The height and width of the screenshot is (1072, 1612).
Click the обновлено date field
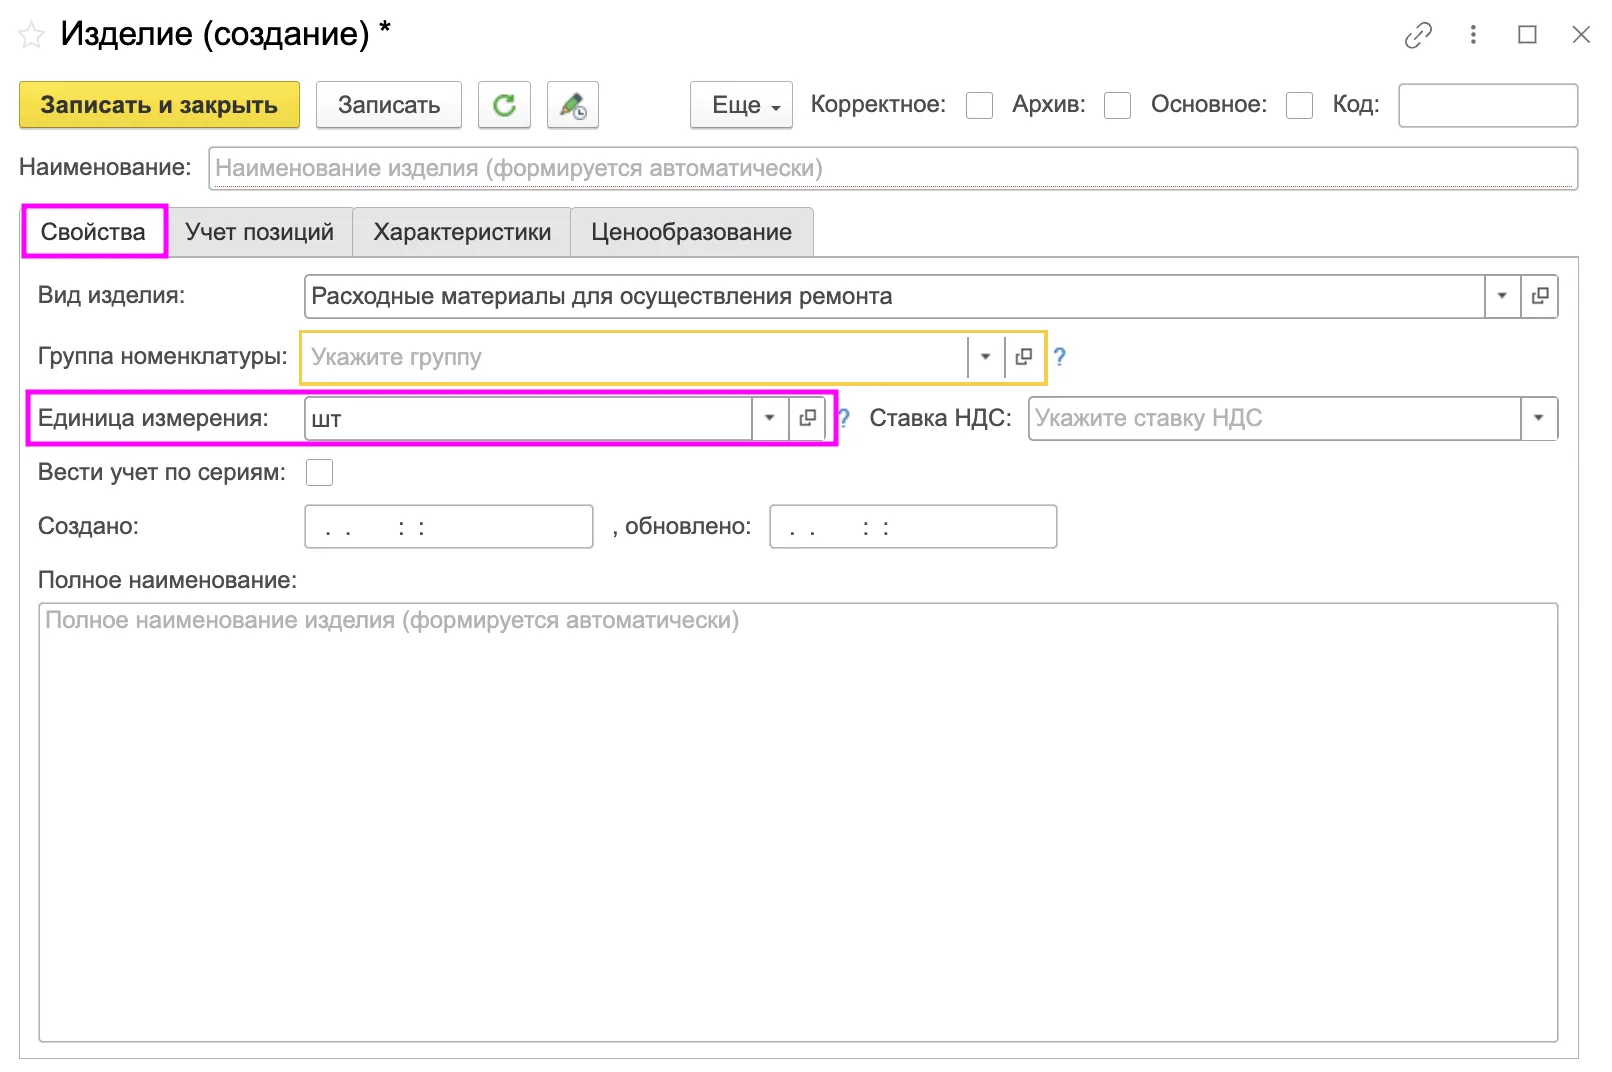pyautogui.click(x=913, y=526)
